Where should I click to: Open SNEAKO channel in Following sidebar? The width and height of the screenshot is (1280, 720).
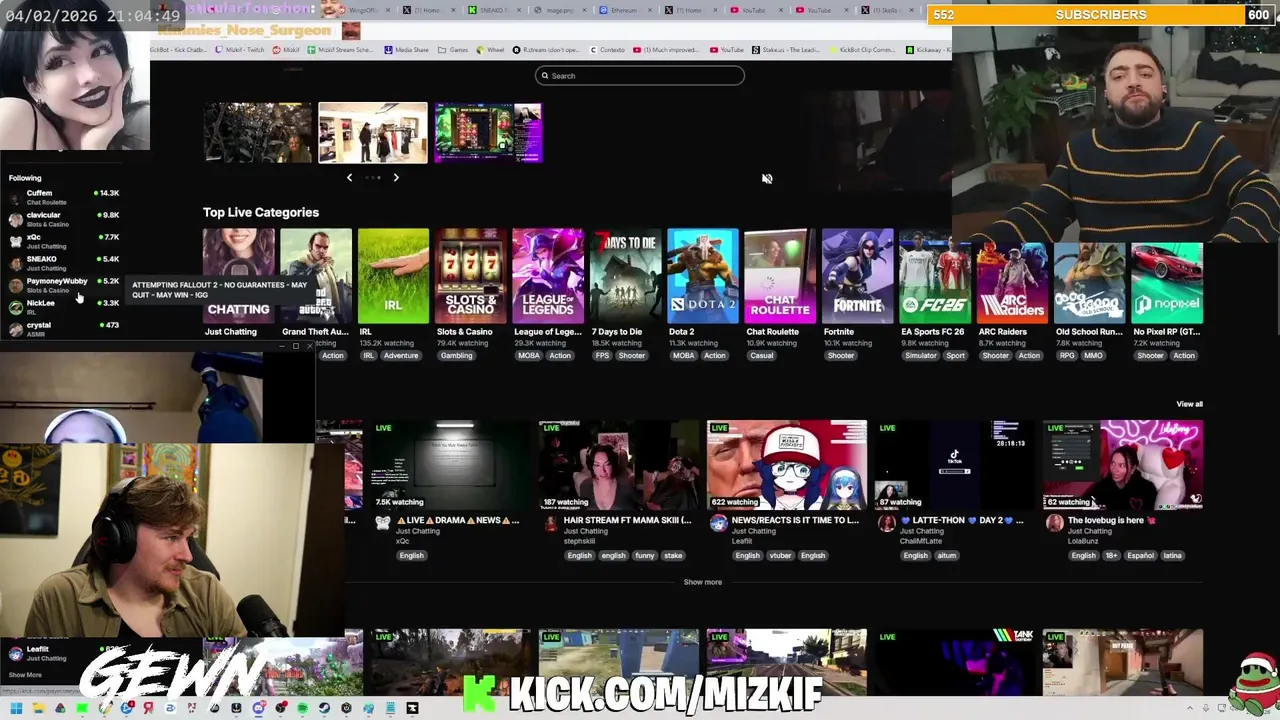[x=64, y=263]
